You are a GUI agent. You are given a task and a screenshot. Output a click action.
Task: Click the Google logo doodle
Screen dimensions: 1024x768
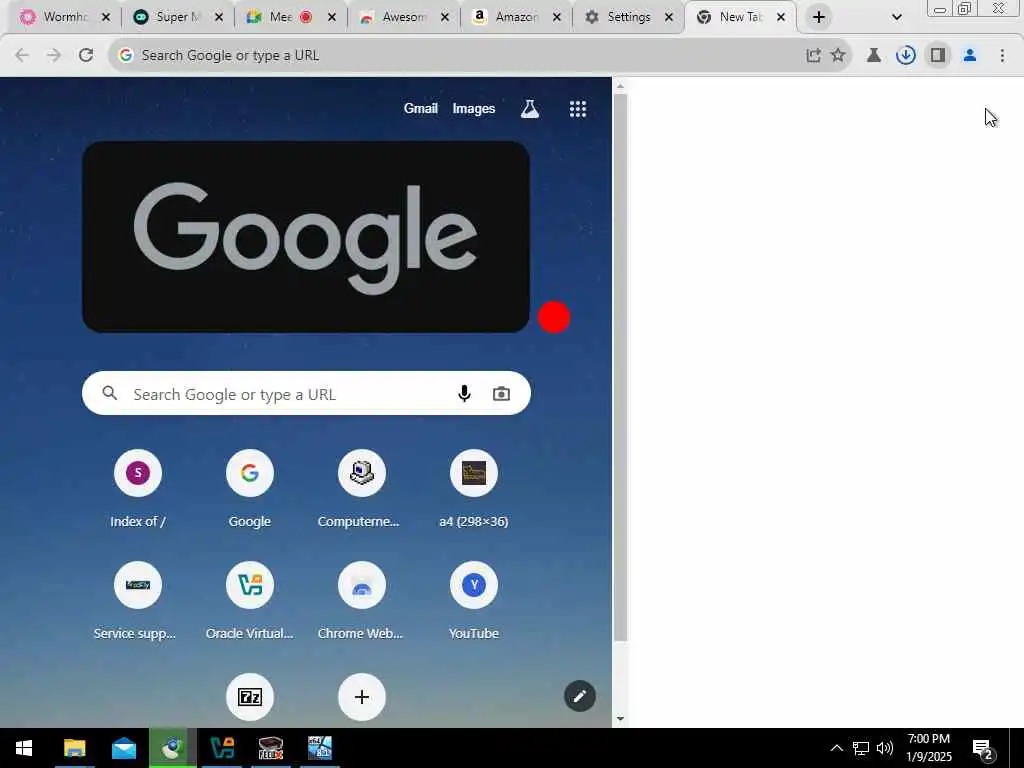[306, 236]
